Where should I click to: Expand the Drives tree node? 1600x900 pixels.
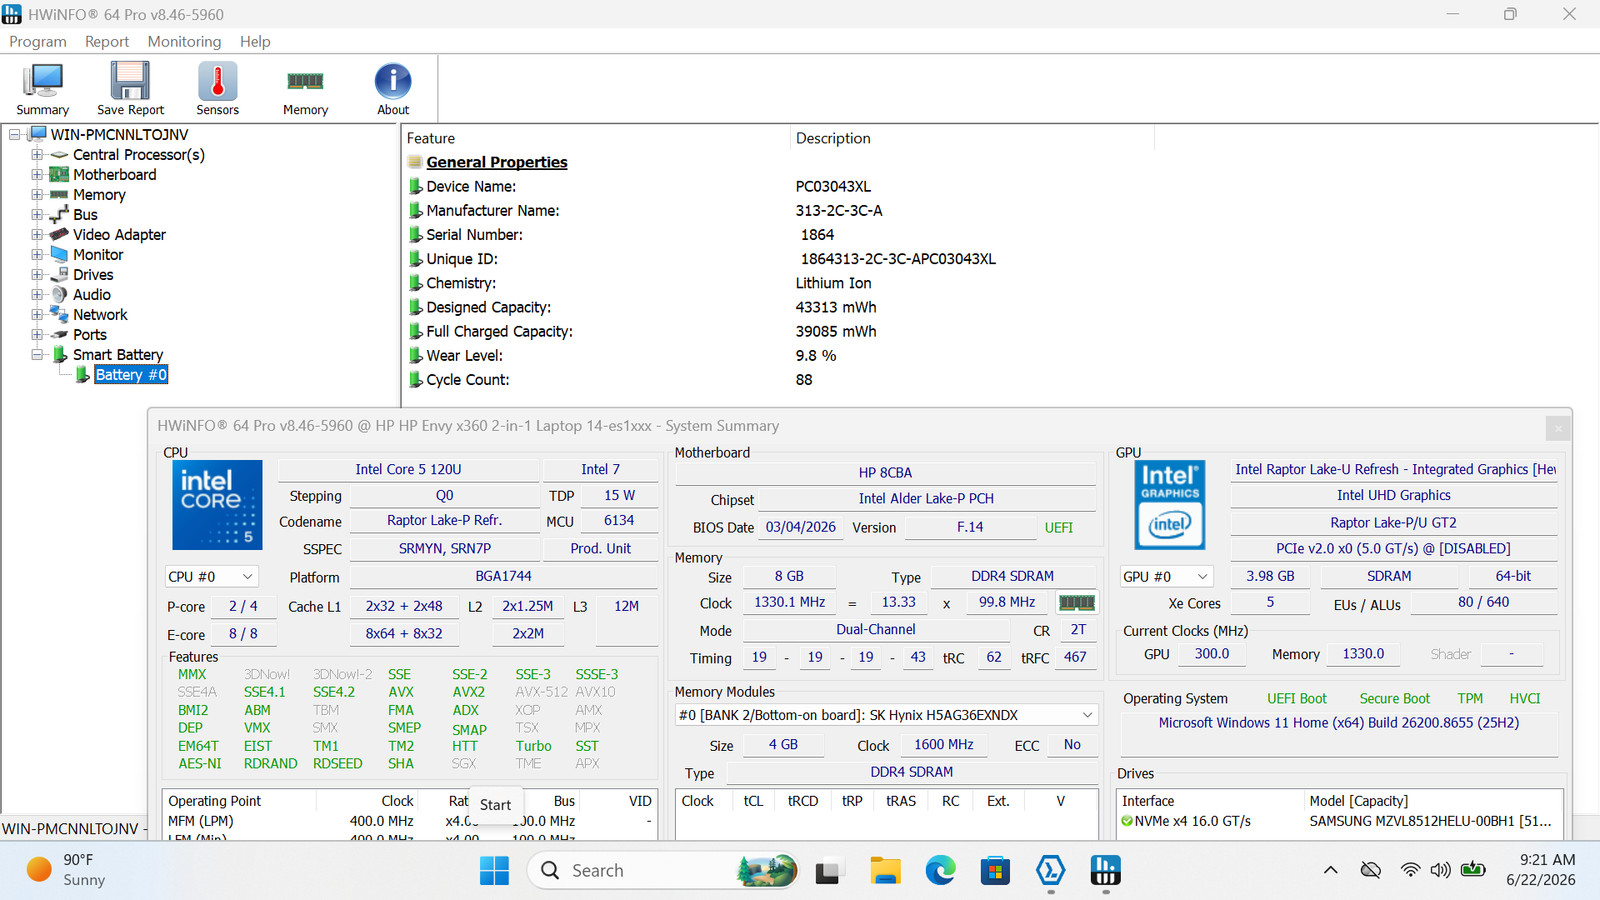coord(37,274)
